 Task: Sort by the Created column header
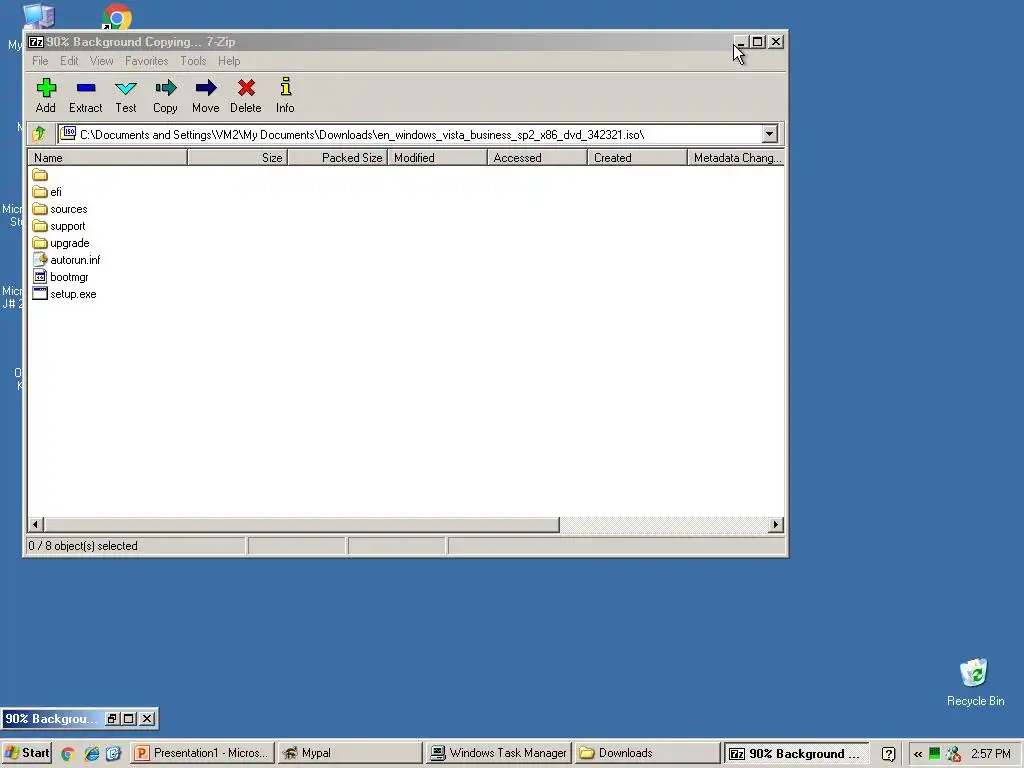click(637, 157)
